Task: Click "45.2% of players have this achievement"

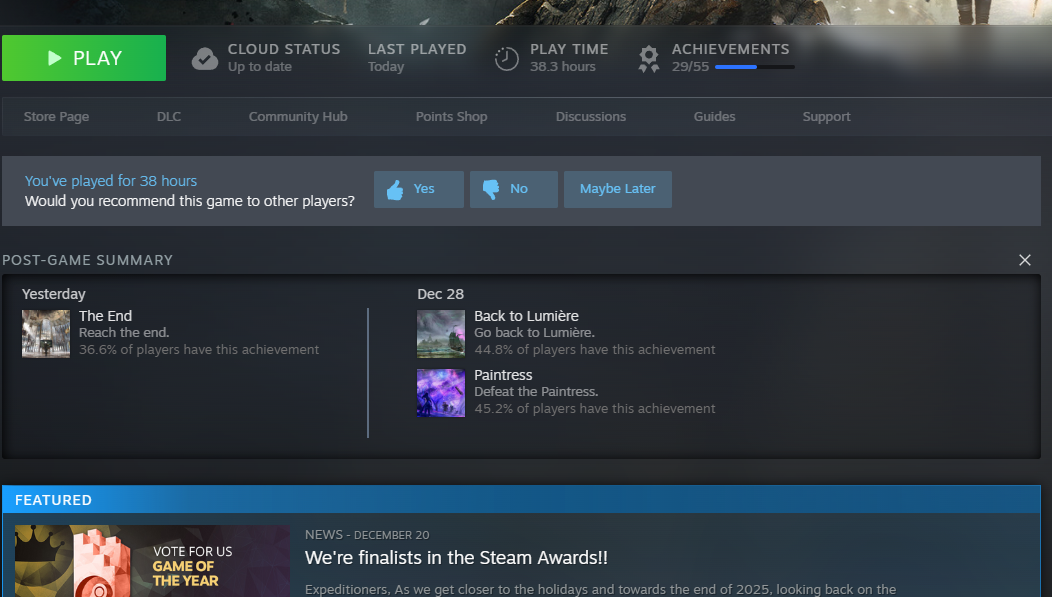Action: pos(594,409)
